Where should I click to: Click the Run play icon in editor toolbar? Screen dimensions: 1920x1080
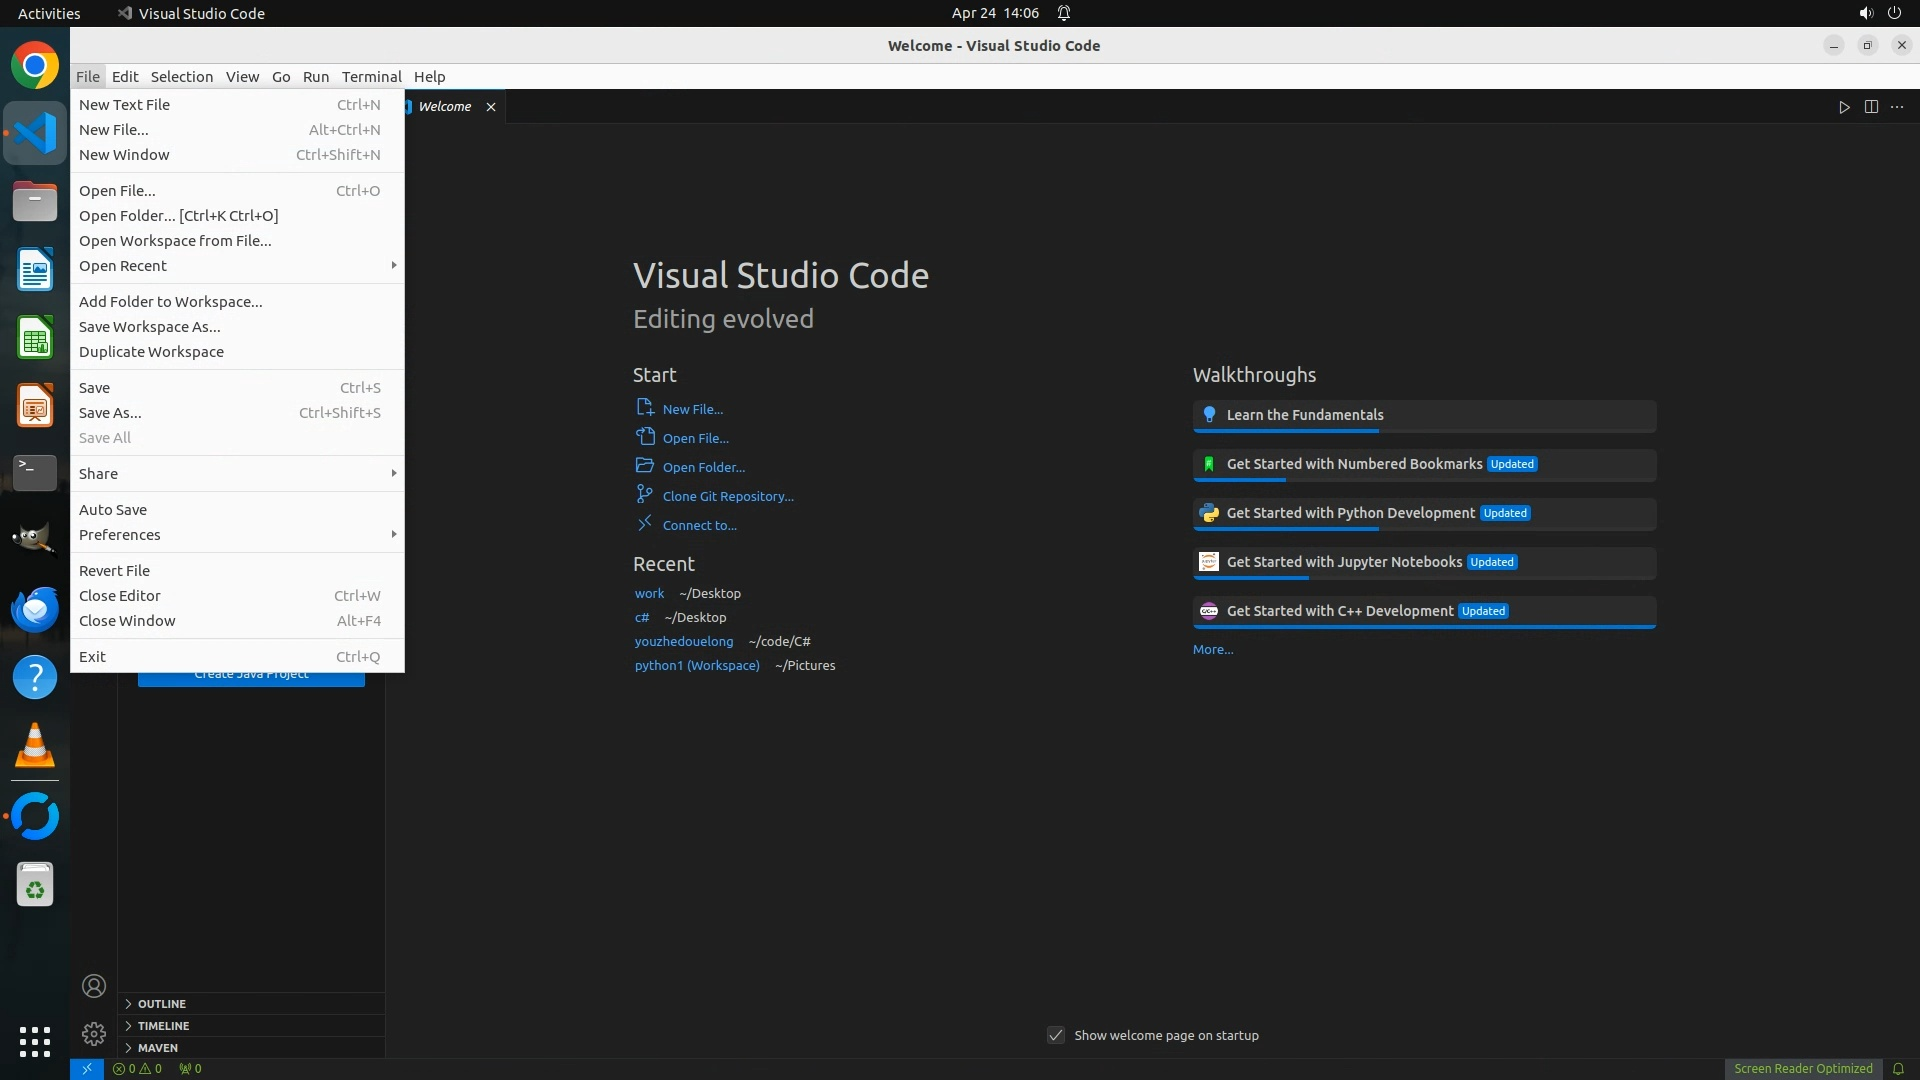(x=1844, y=107)
